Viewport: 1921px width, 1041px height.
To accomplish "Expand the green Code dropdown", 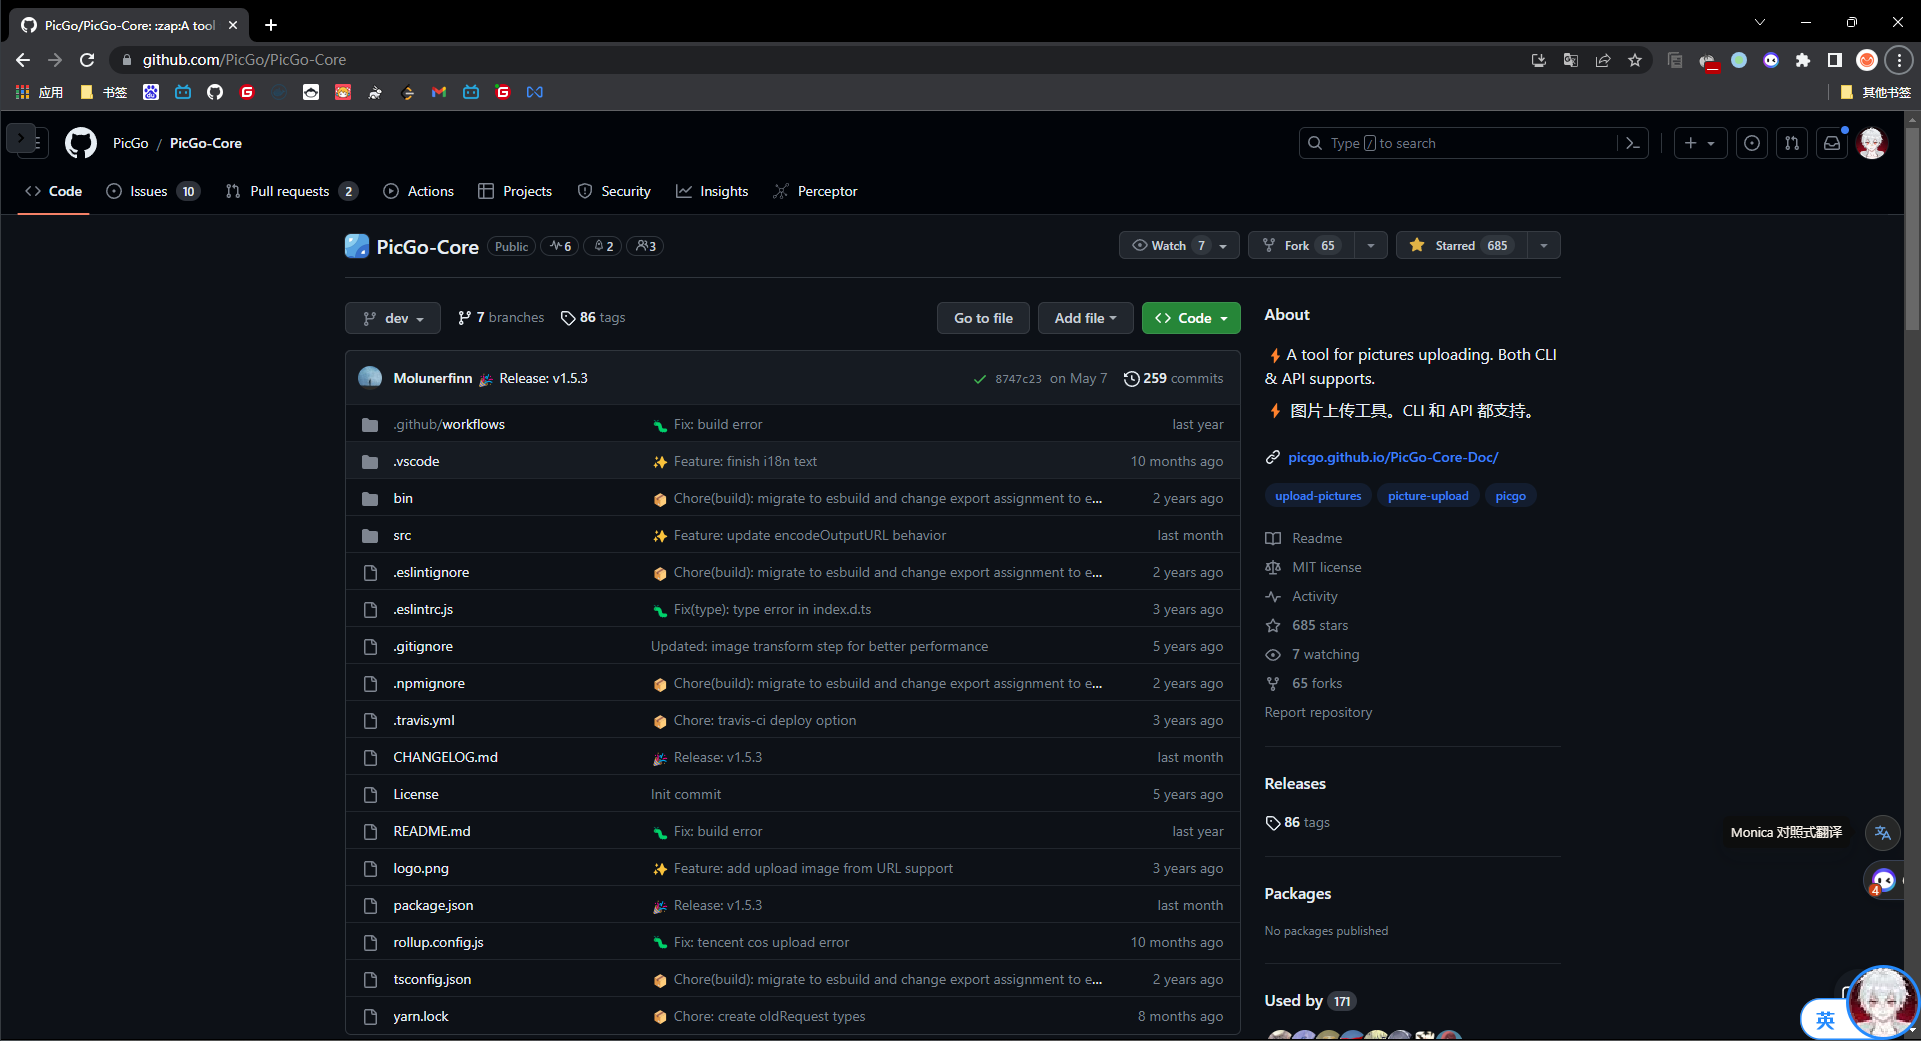I will coord(1191,318).
